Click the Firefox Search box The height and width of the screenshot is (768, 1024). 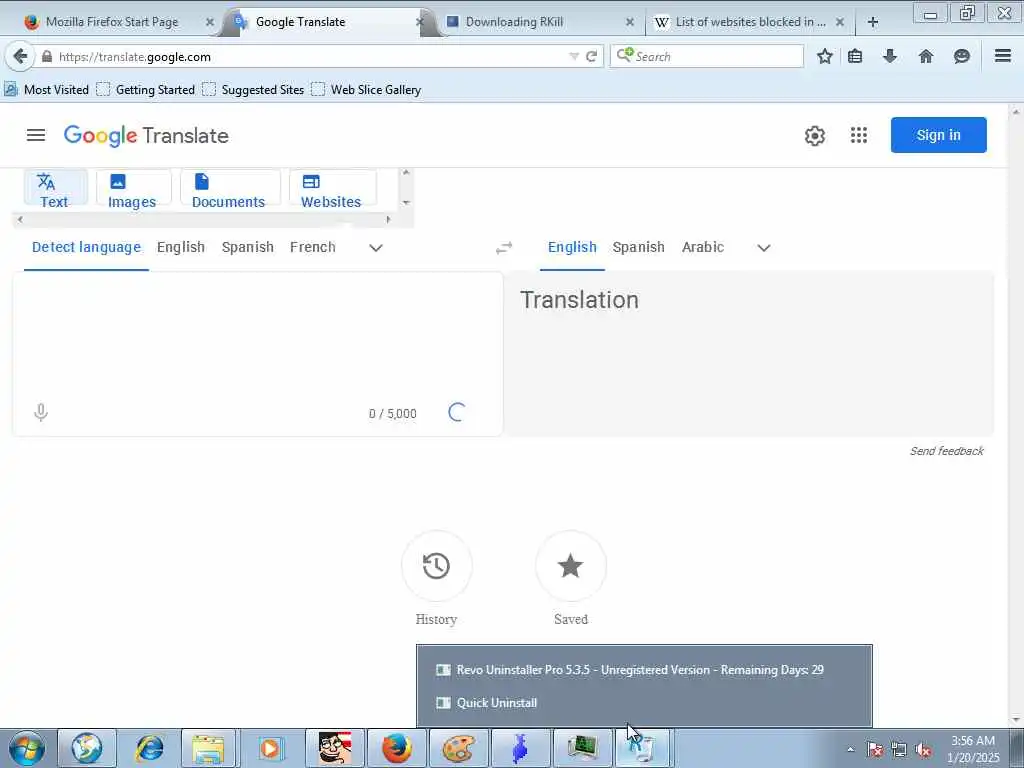point(707,56)
